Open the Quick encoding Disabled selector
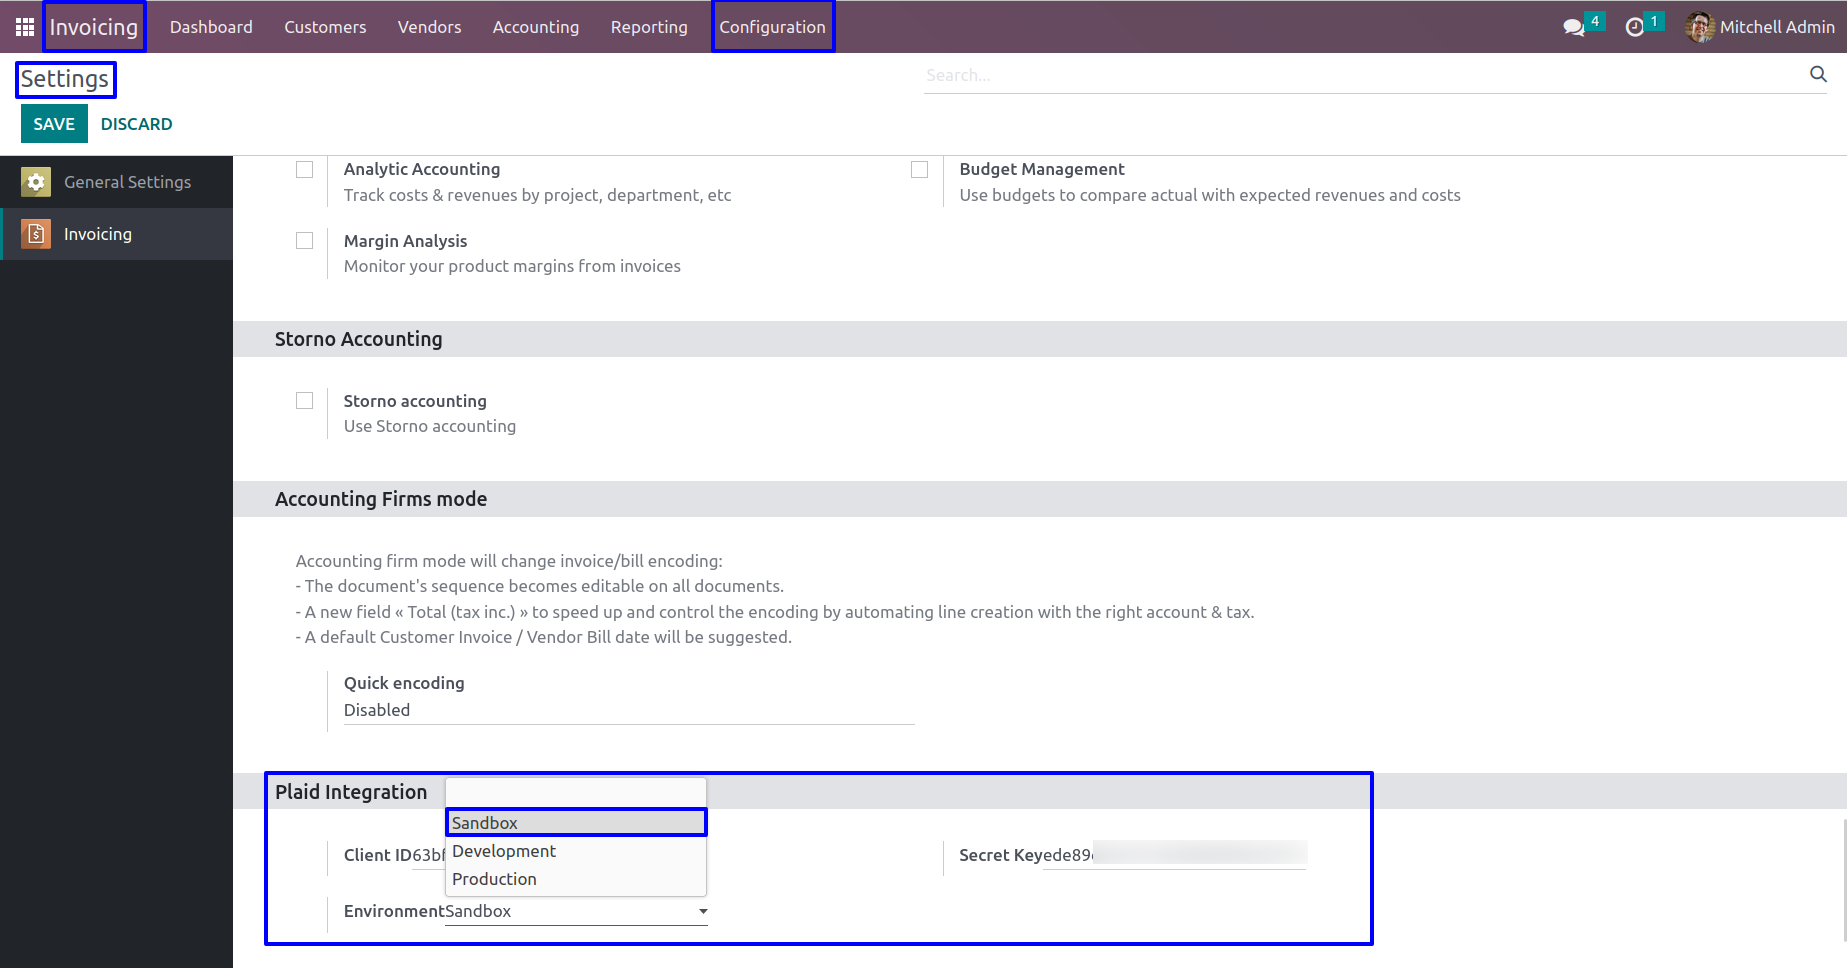1847x968 pixels. pyautogui.click(x=629, y=710)
